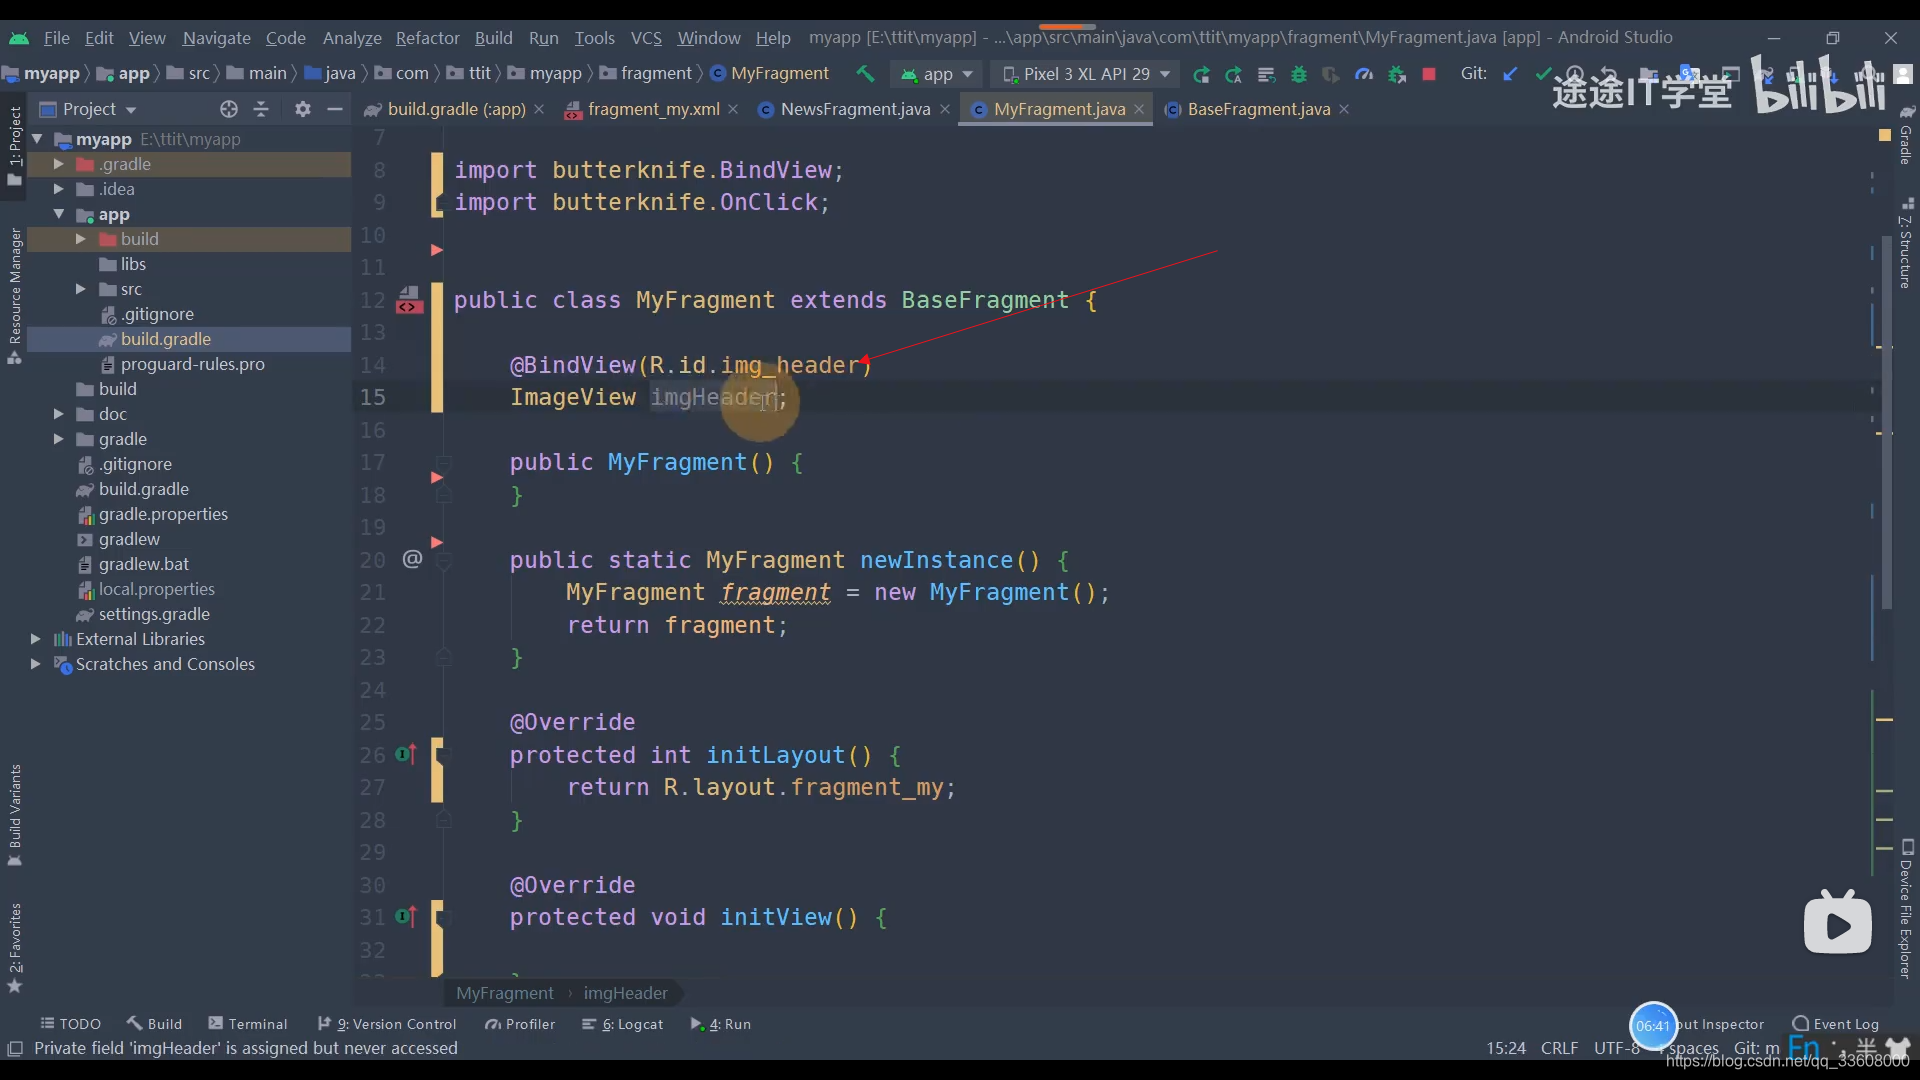Click the CRLF line separator indicator

click(1559, 1048)
